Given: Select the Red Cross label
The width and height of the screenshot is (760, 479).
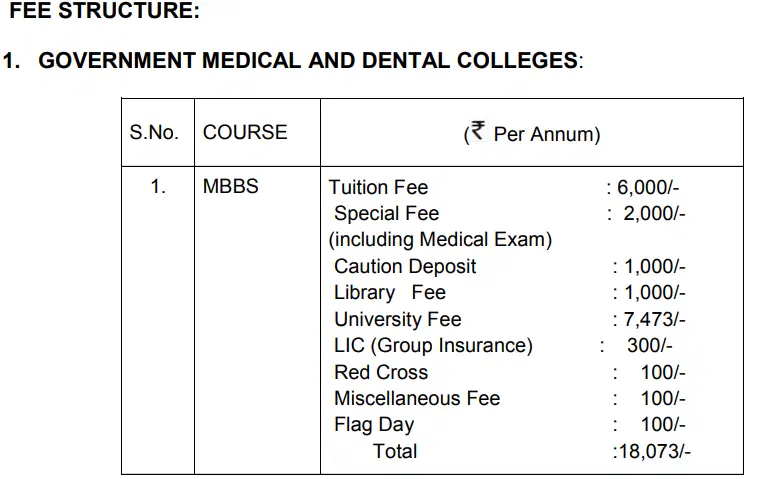Looking at the screenshot, I should pos(381,372).
